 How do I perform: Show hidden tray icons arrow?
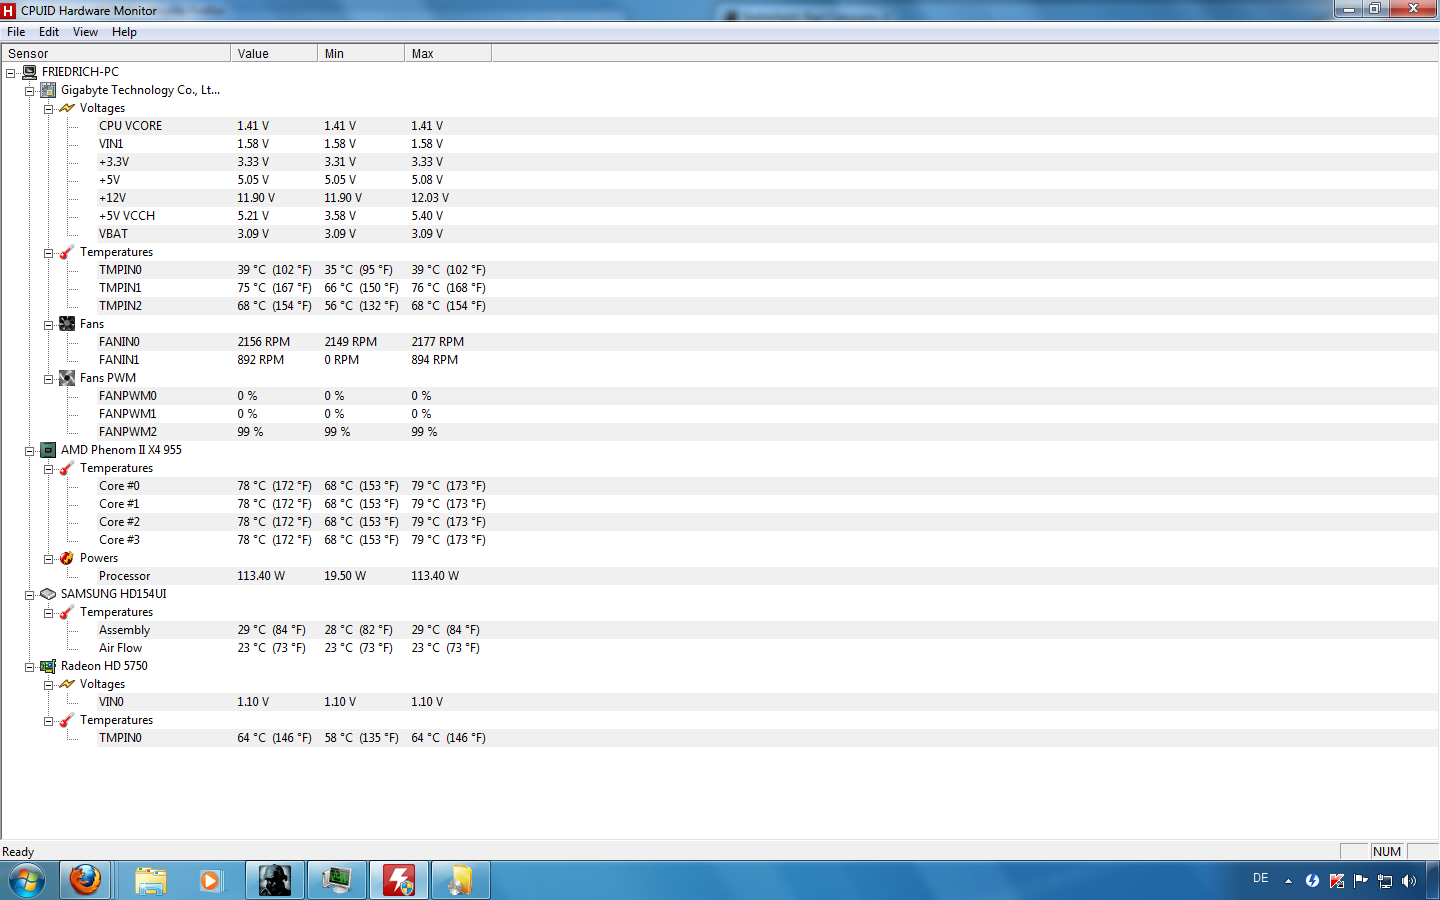1288,881
